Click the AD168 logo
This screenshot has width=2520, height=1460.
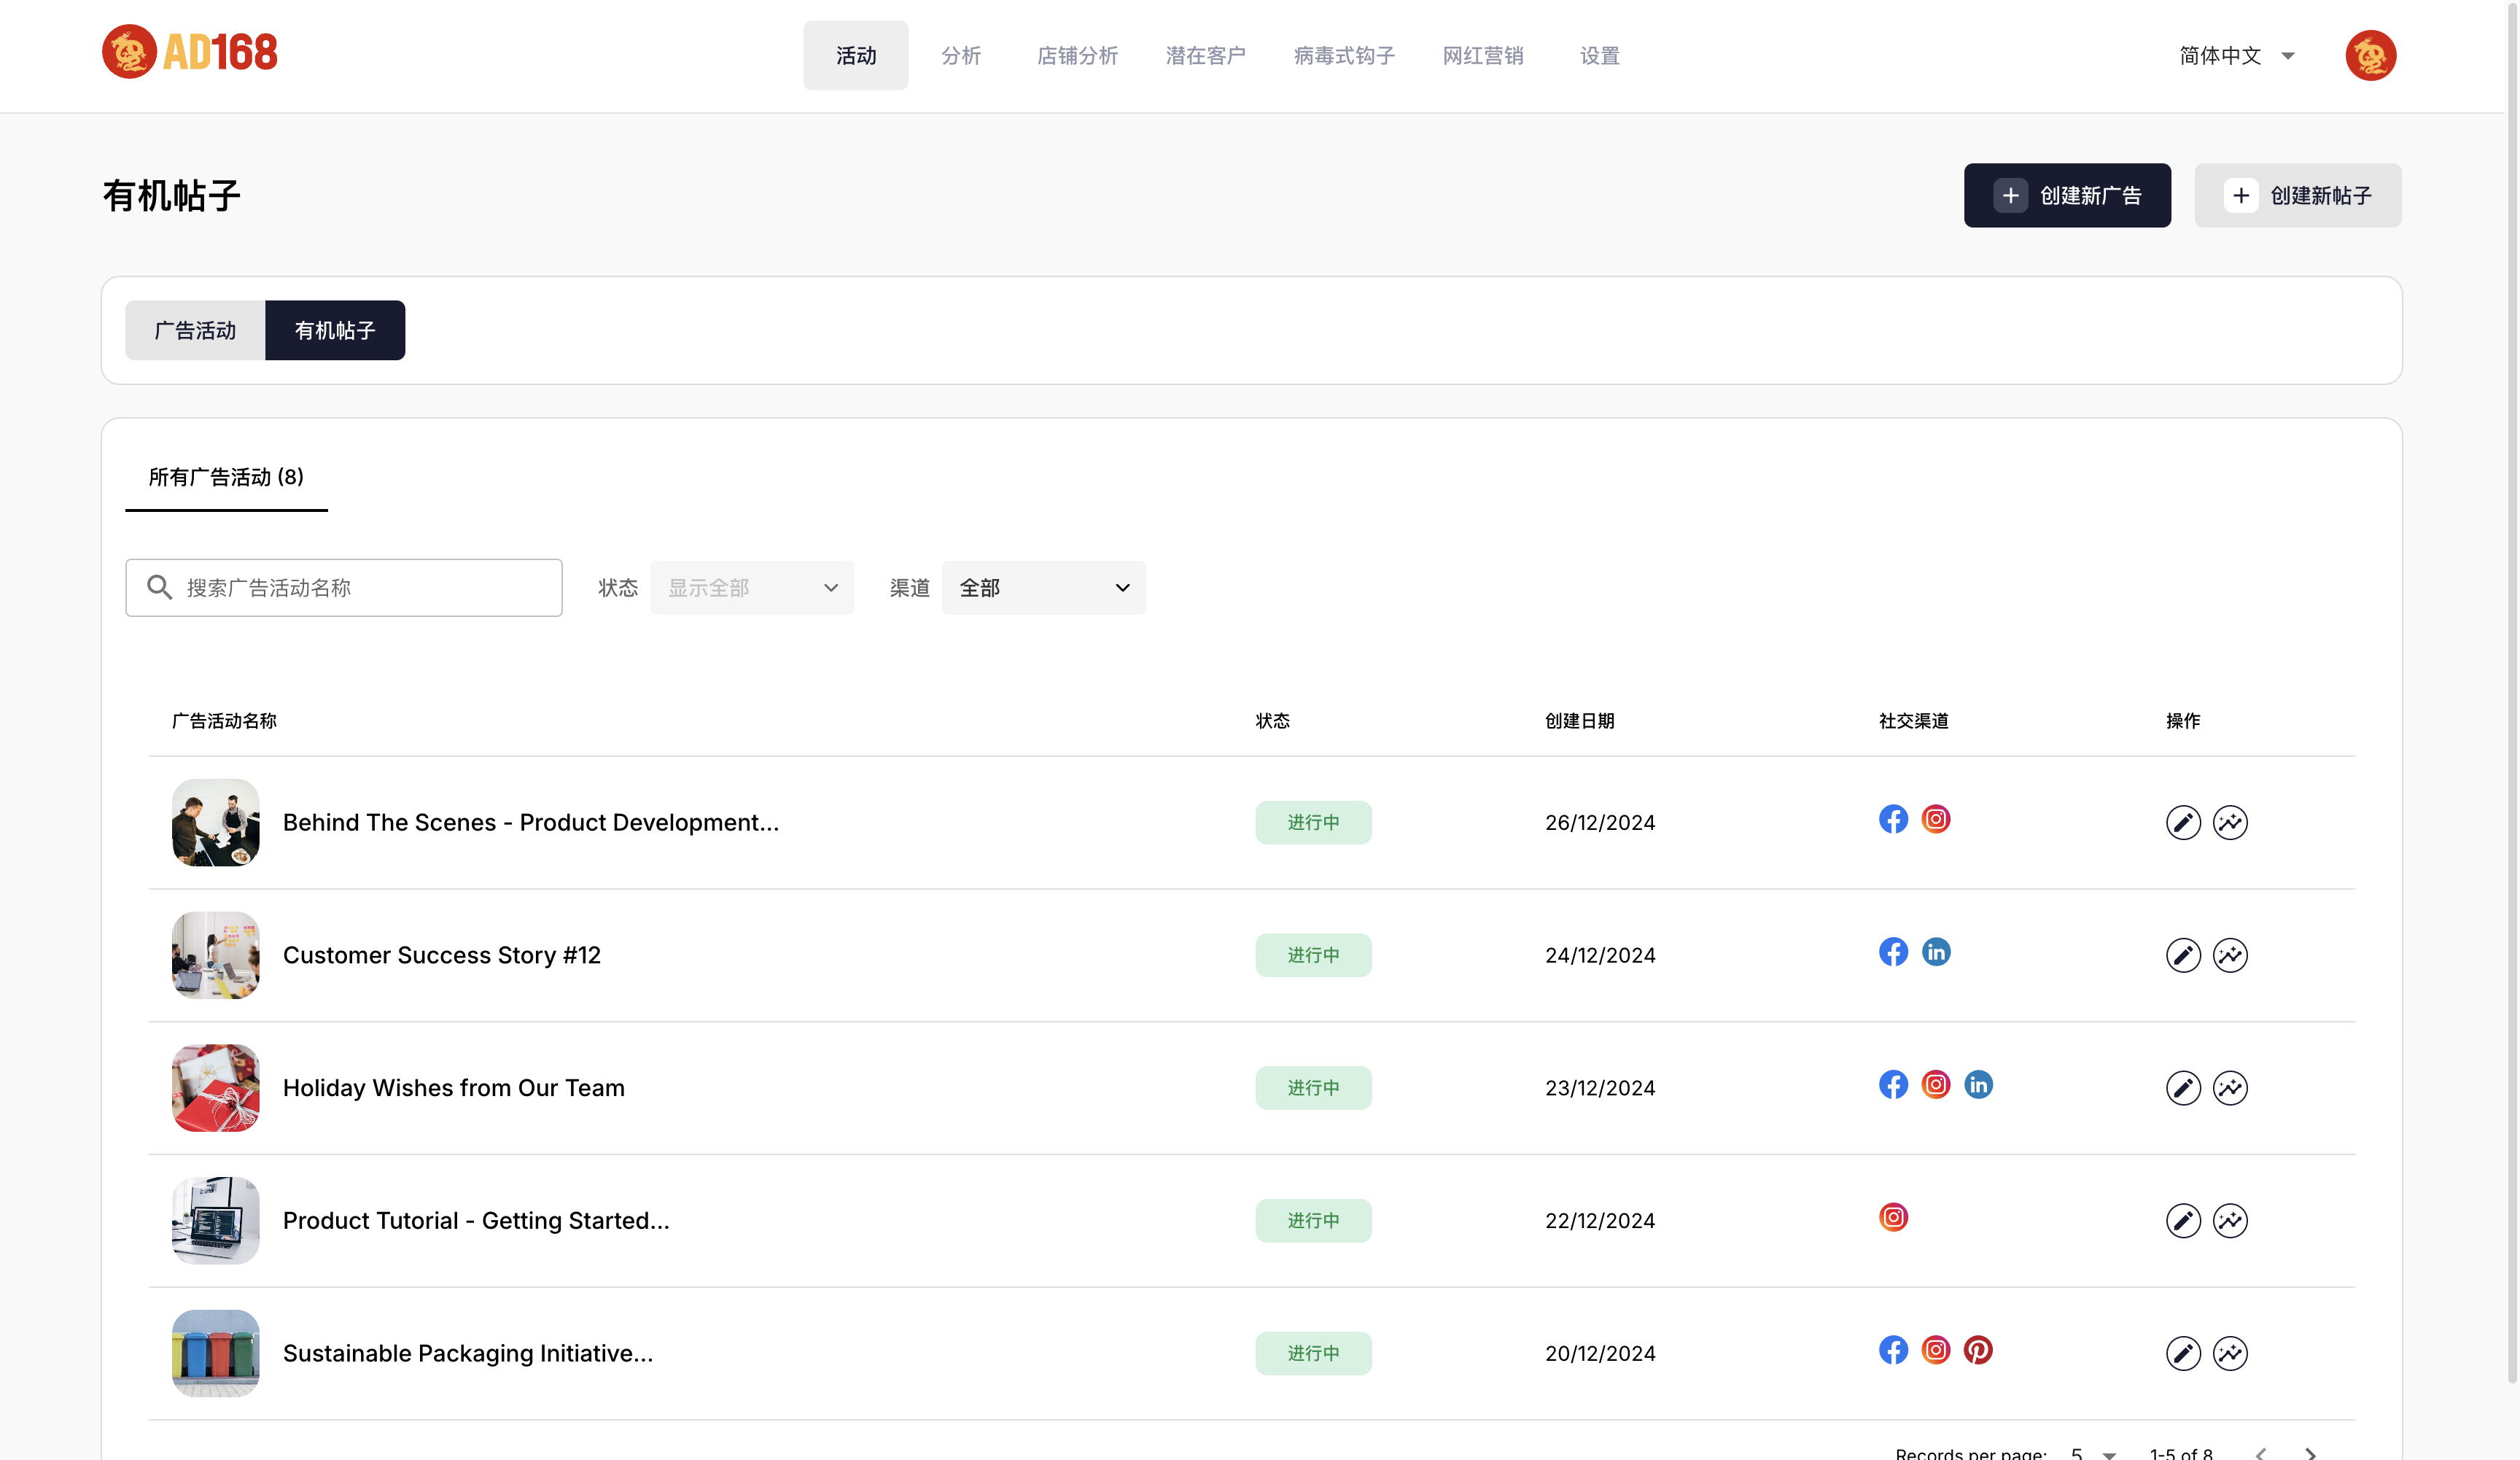[190, 52]
